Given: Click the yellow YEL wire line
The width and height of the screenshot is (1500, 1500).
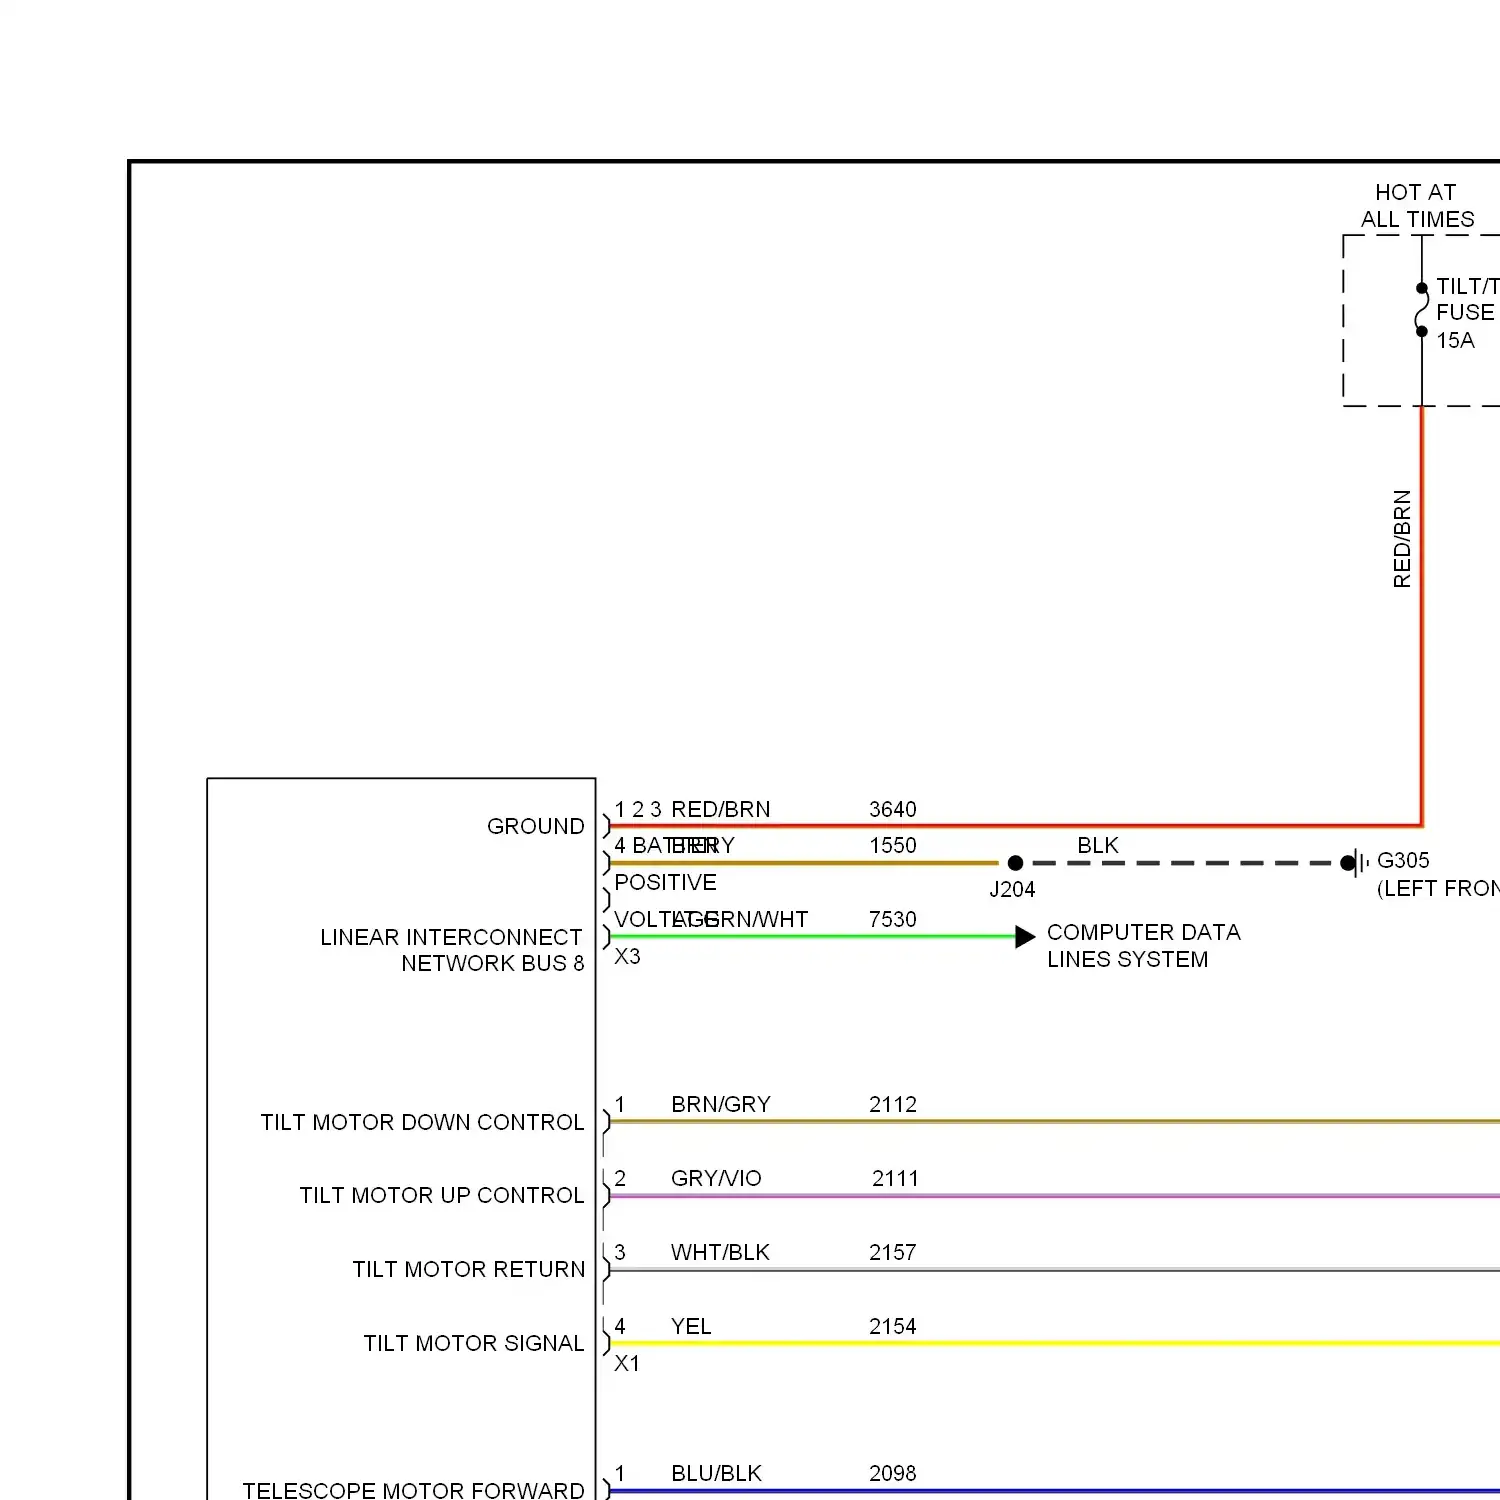Looking at the screenshot, I should coord(1054,1343).
